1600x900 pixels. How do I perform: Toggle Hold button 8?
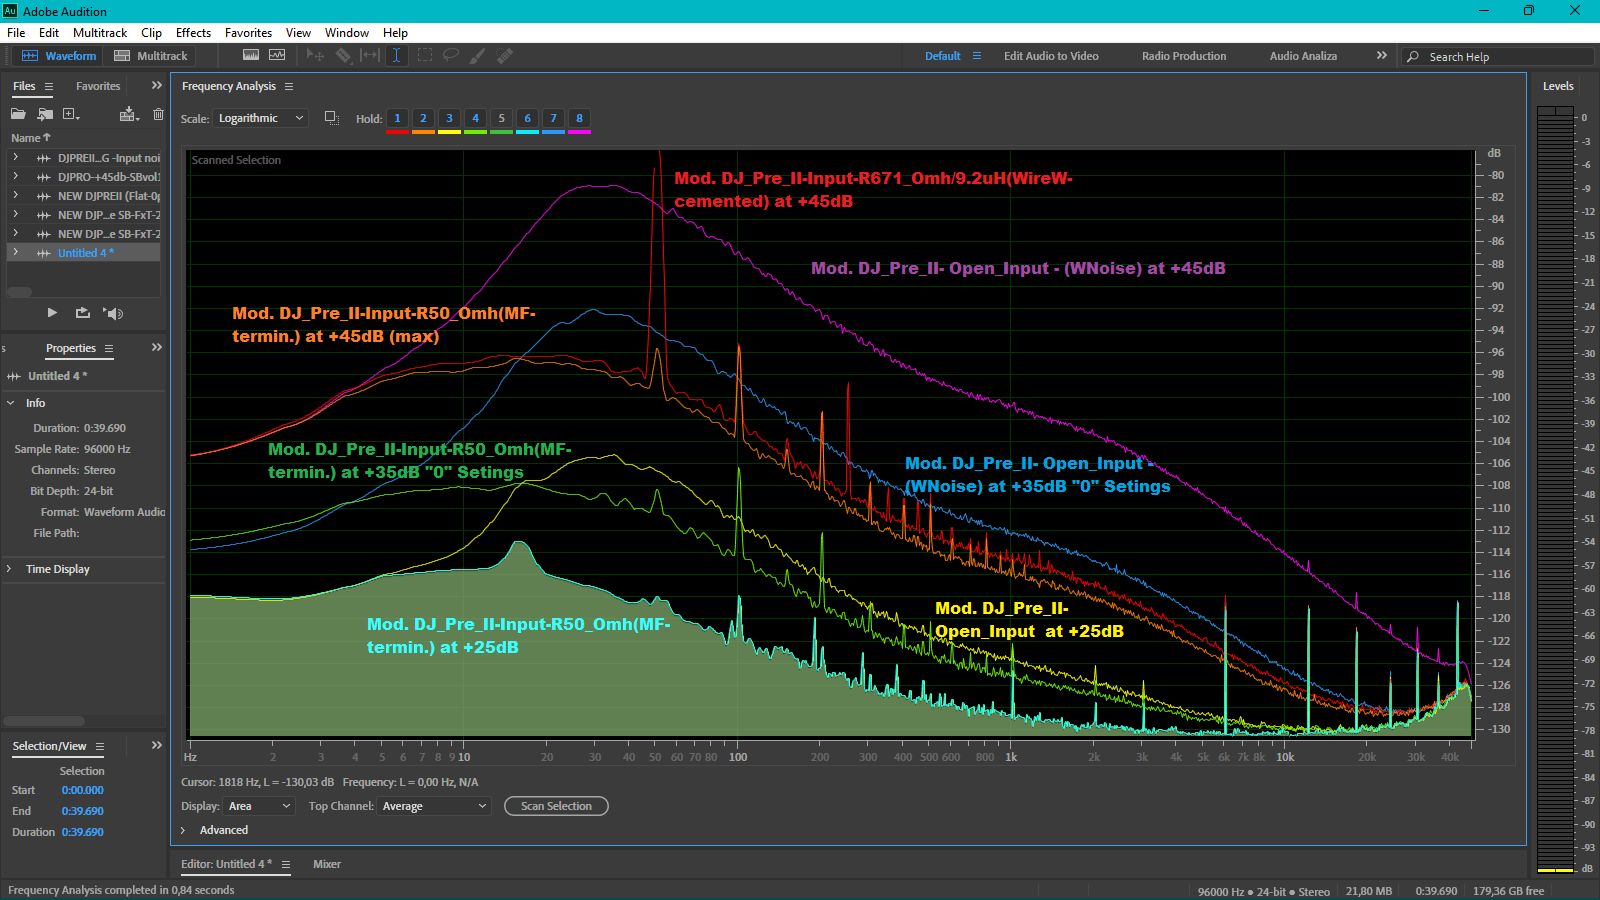pos(579,119)
